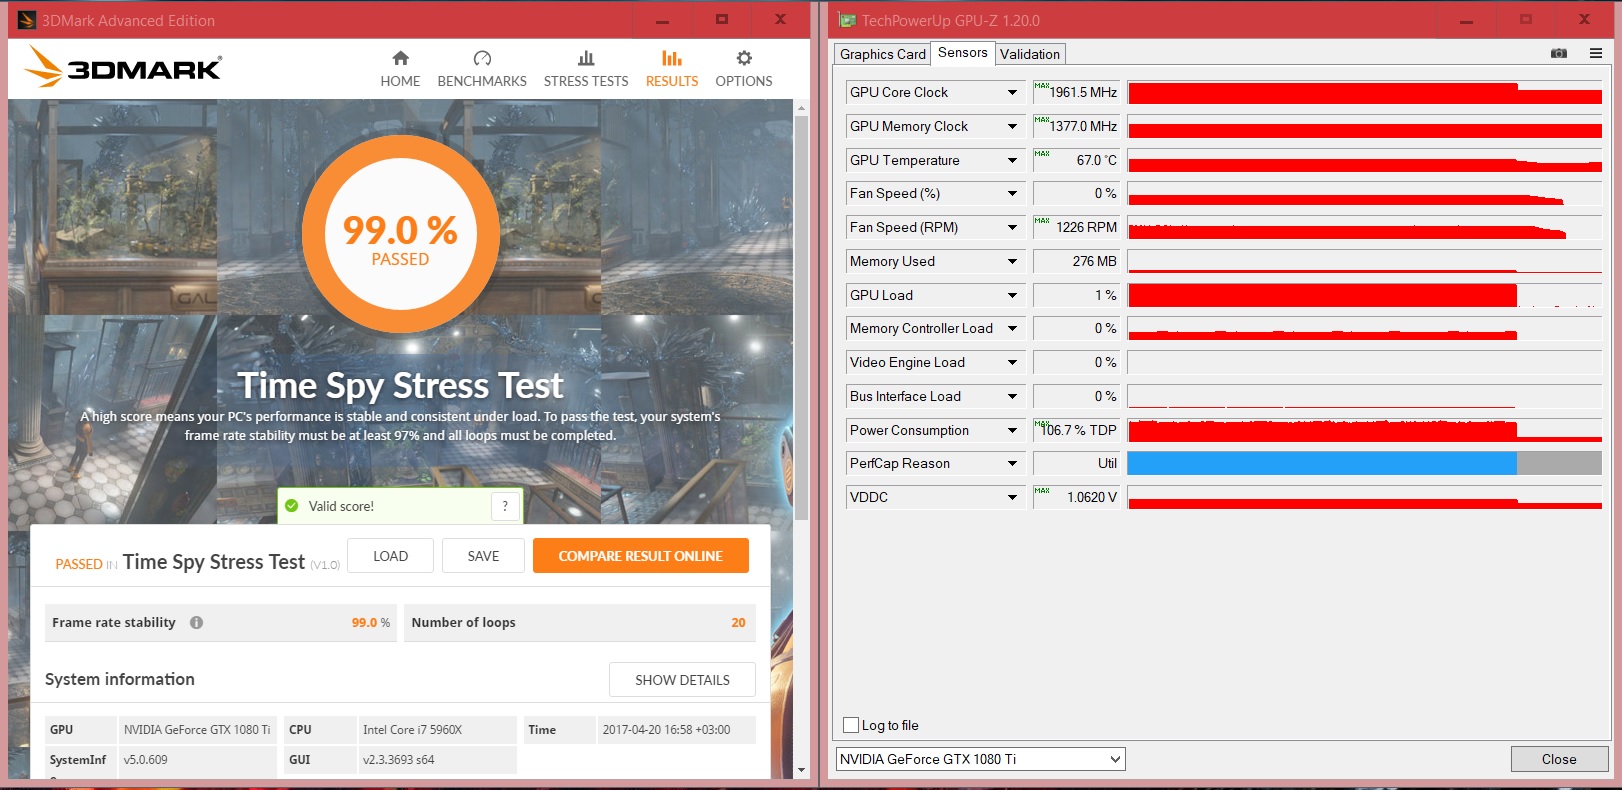Click the LOAD button in 3DMark
The width and height of the screenshot is (1622, 790).
[390, 556]
